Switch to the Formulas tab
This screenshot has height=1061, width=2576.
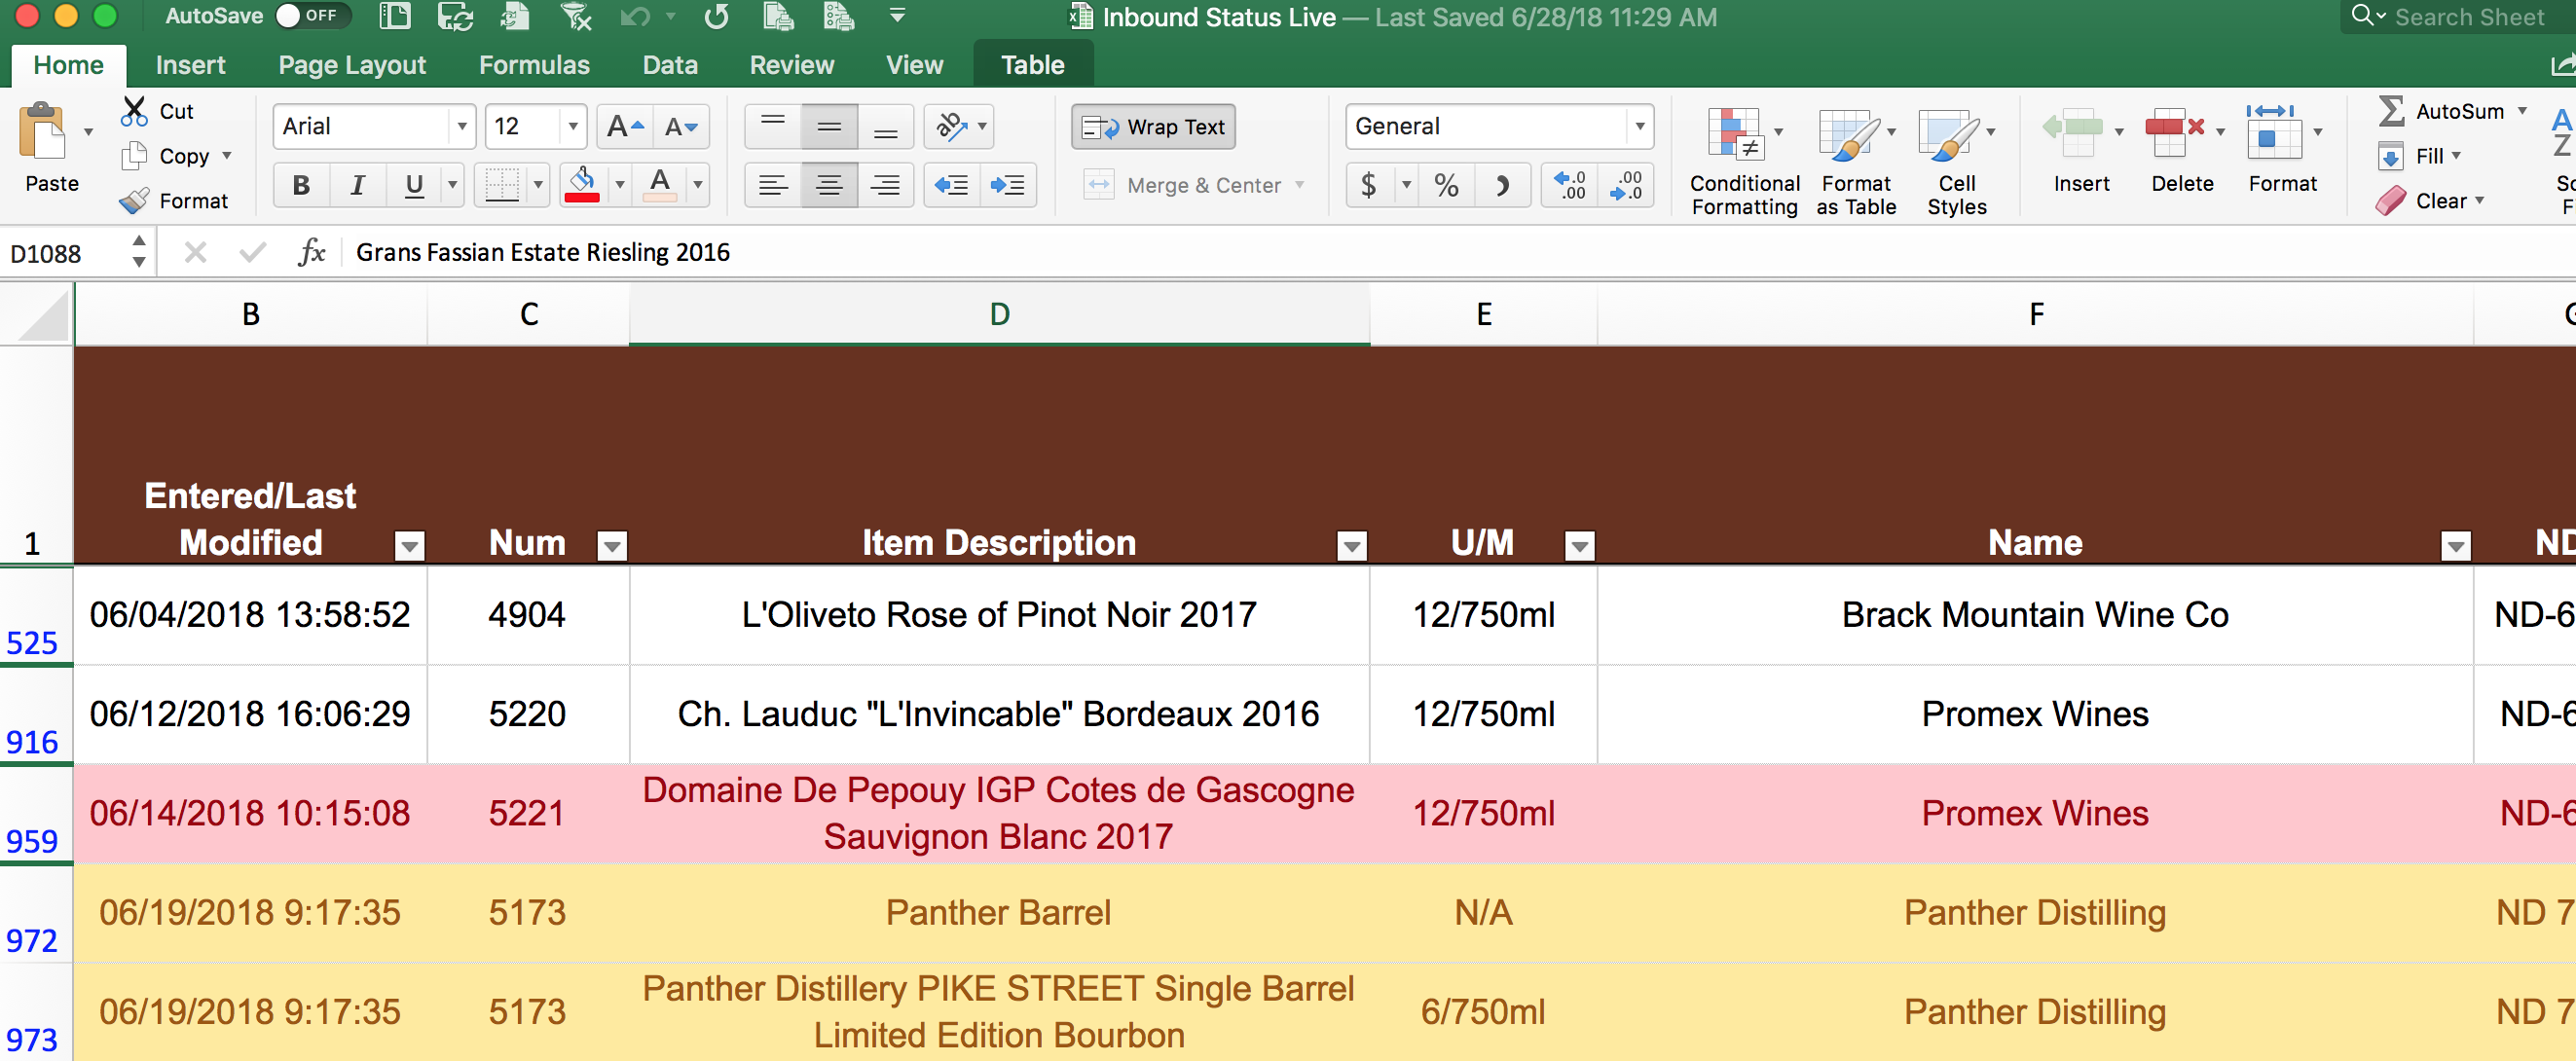(534, 65)
